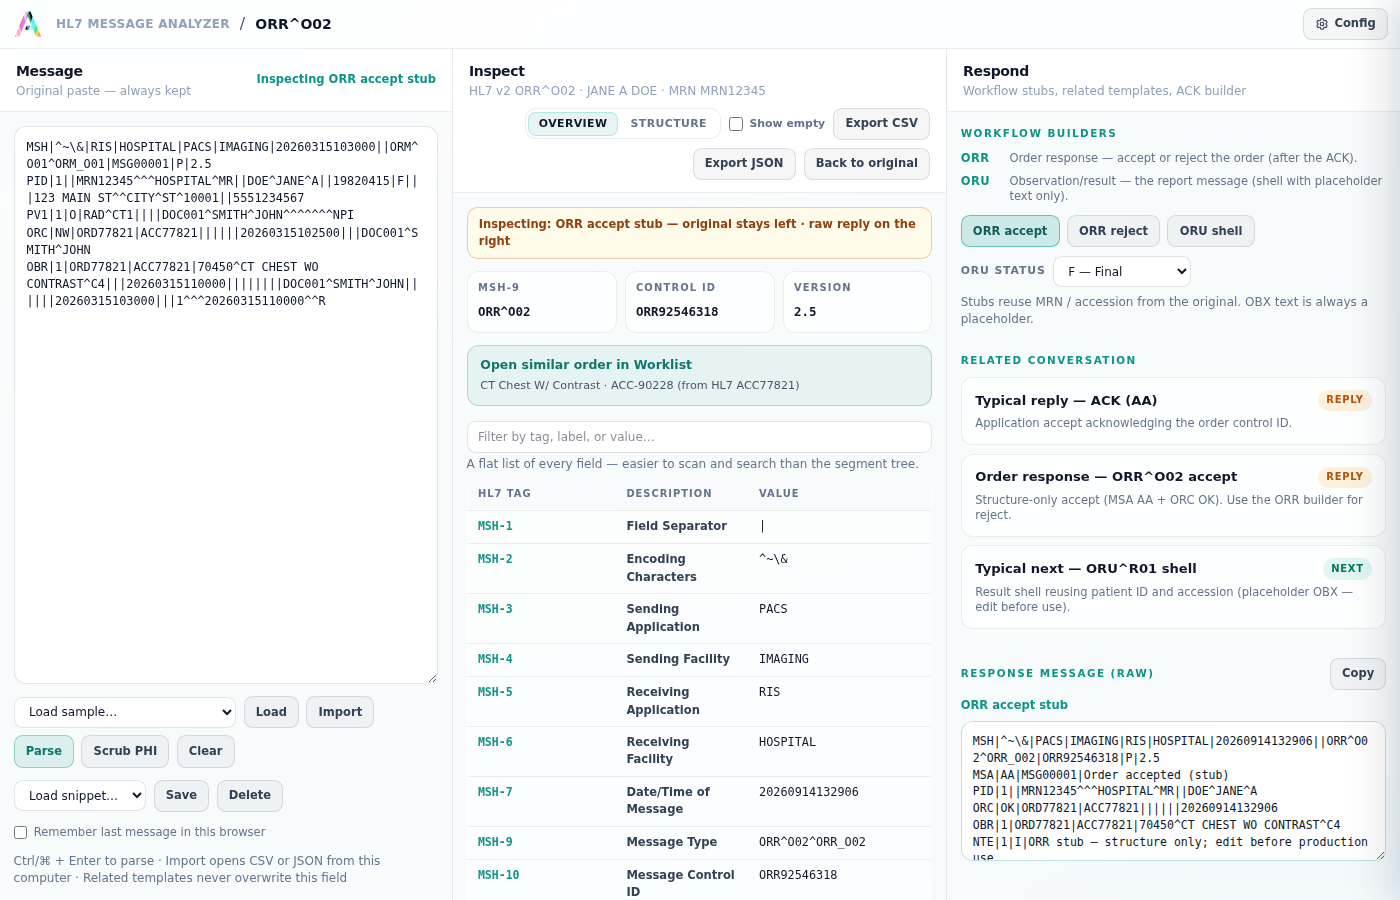Select the MSH-6 tag
1400x900 pixels.
[x=495, y=742]
